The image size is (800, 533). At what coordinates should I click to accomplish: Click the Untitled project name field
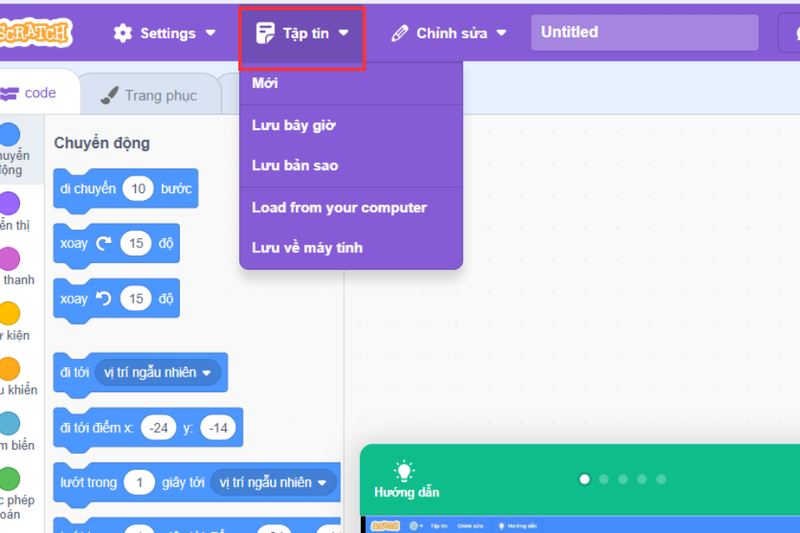tap(644, 32)
